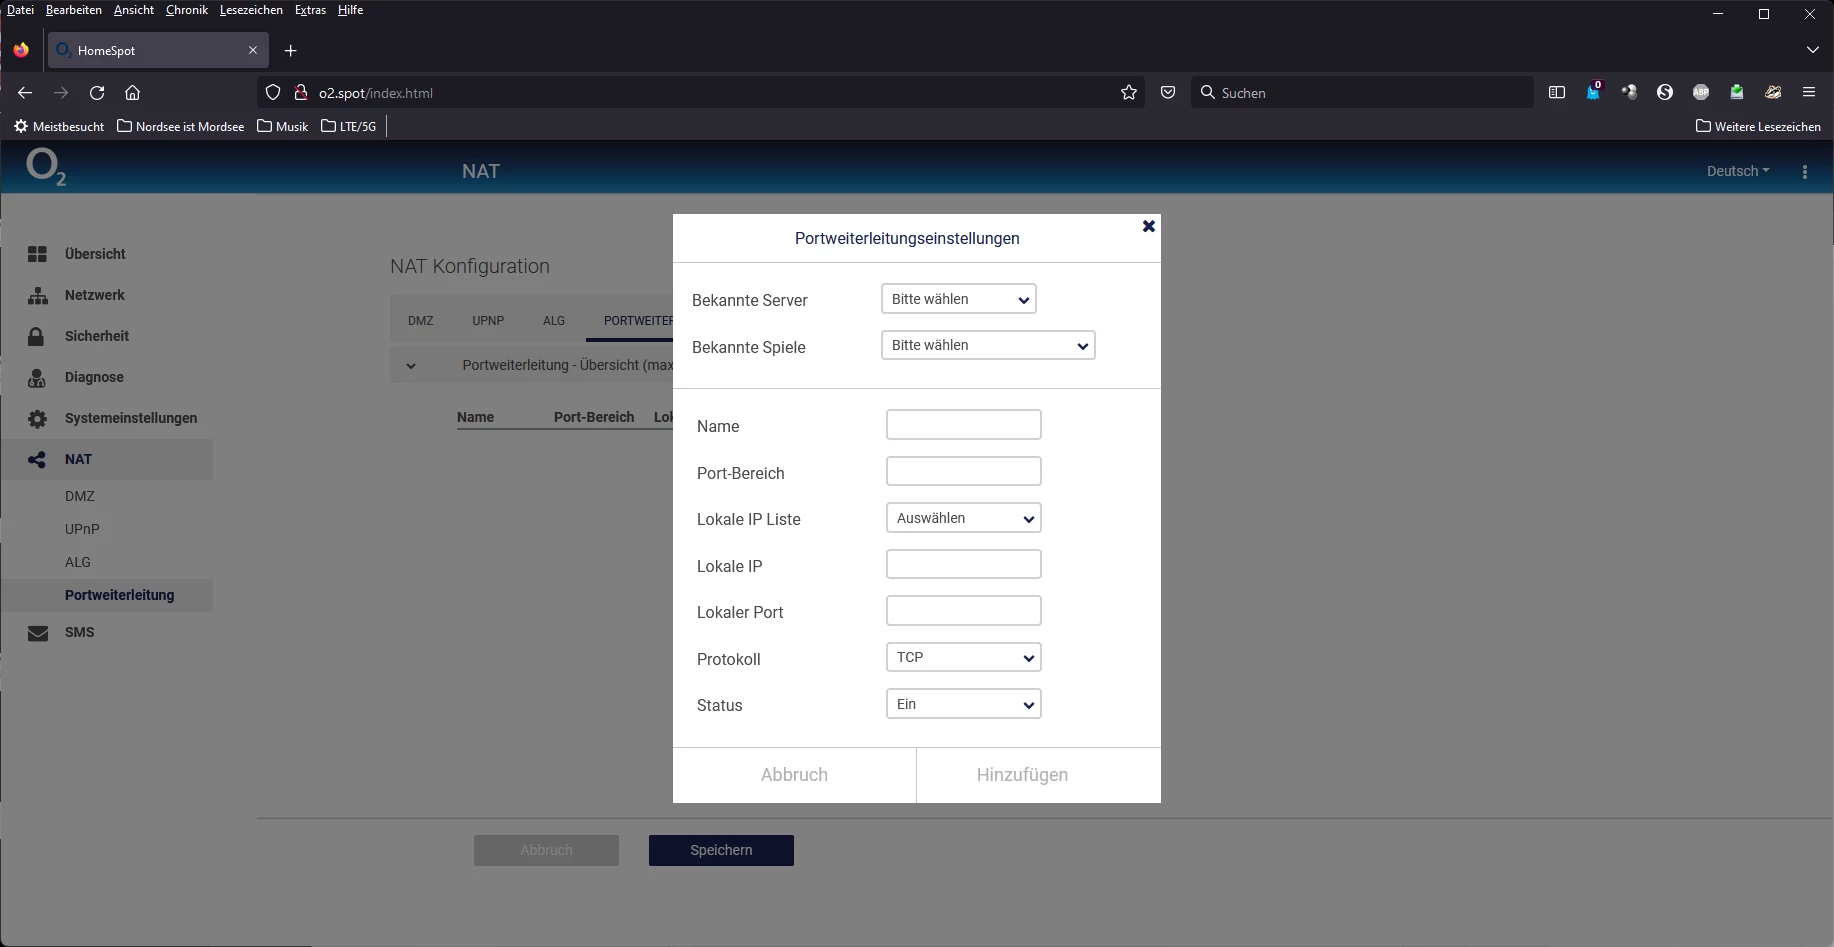Image resolution: width=1834 pixels, height=947 pixels.
Task: Open the Chronik menu
Action: pos(187,10)
